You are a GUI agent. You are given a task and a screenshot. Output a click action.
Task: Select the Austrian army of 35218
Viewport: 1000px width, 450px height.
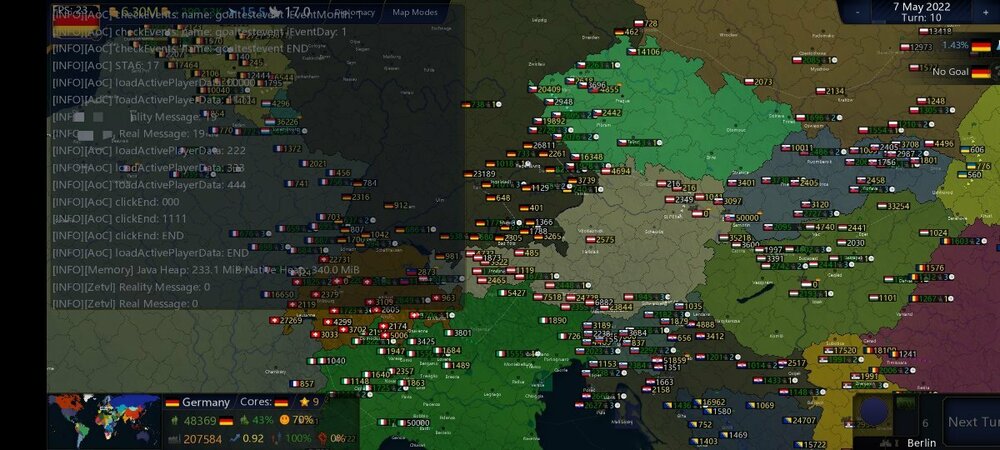coord(734,238)
